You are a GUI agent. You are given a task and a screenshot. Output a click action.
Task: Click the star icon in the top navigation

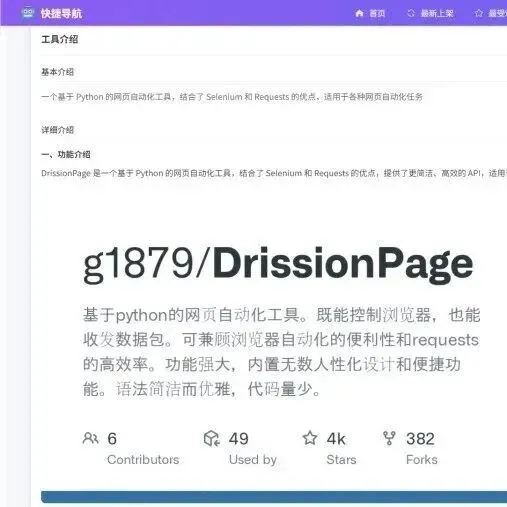pyautogui.click(x=479, y=13)
